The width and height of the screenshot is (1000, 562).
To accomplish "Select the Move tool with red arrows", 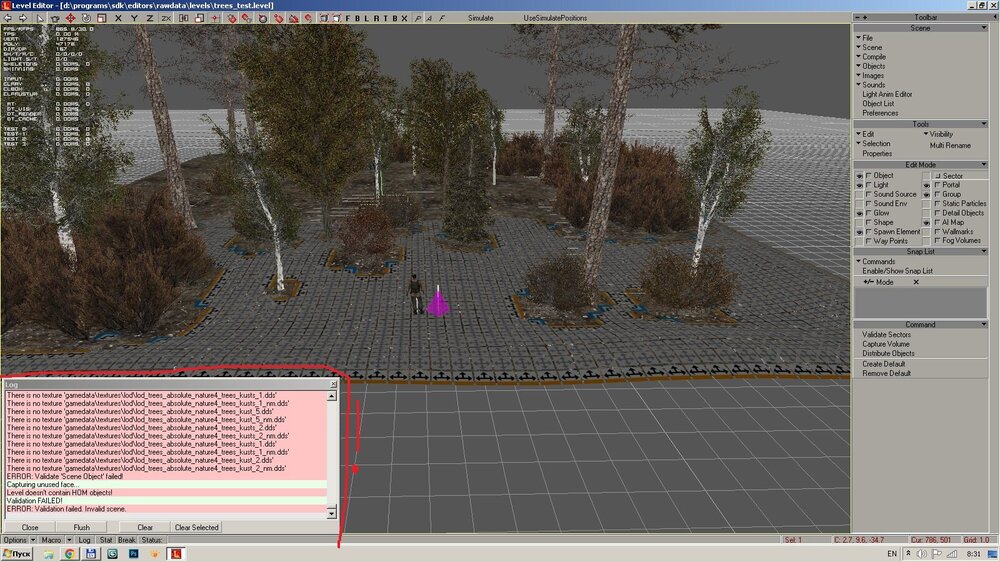I will pos(72,18).
